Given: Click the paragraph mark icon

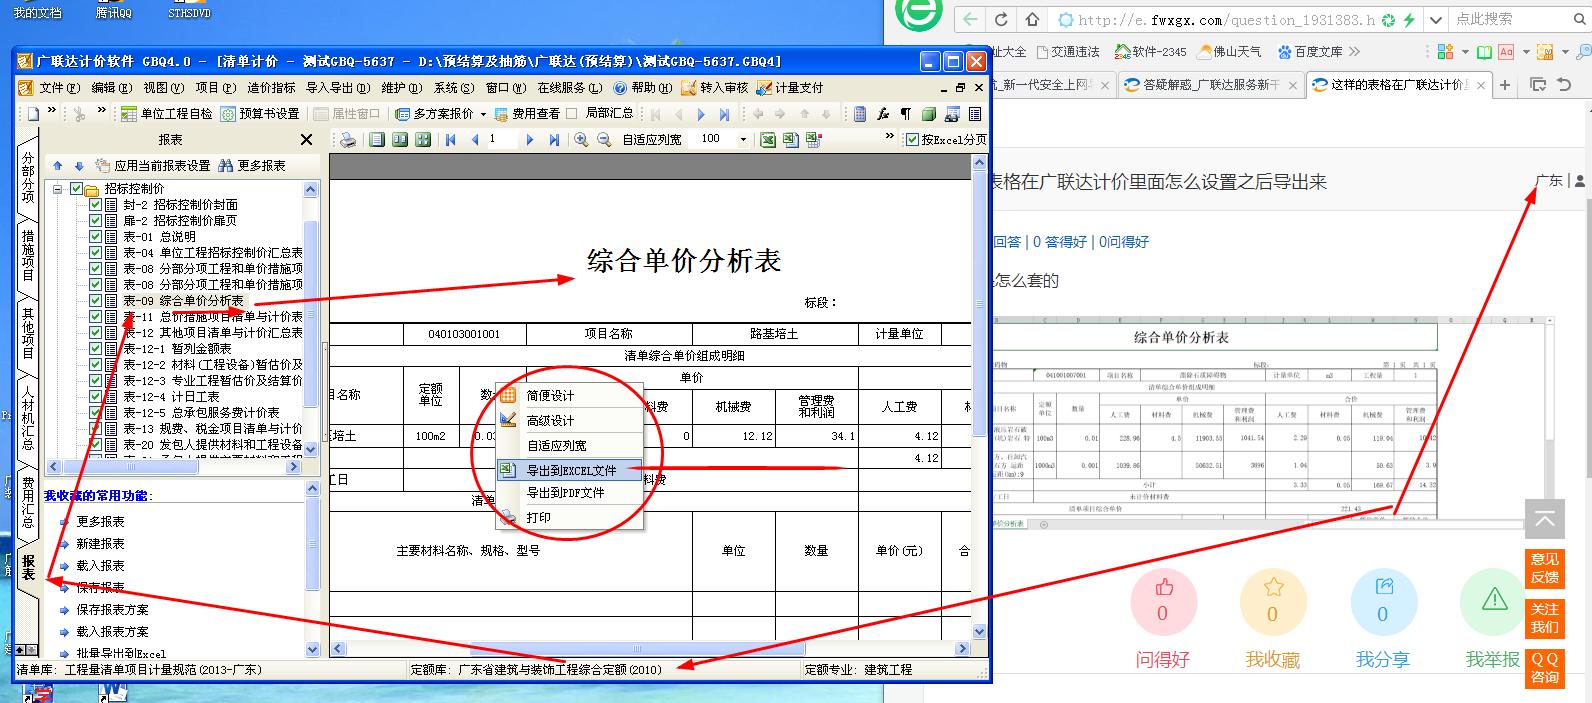Looking at the screenshot, I should click(906, 114).
